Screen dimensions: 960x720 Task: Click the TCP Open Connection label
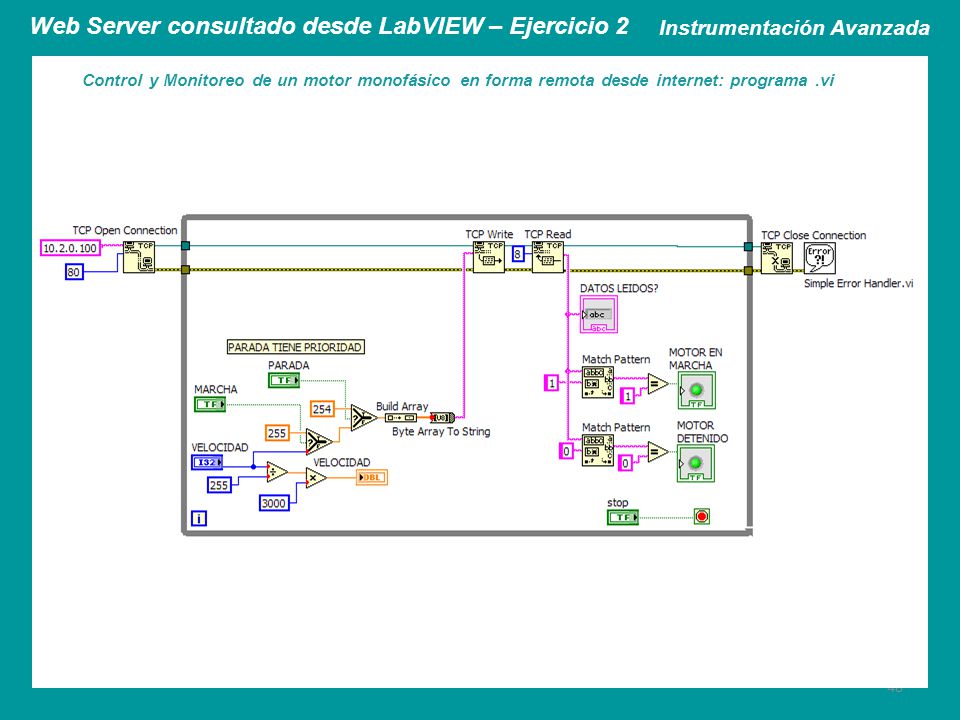(x=125, y=230)
